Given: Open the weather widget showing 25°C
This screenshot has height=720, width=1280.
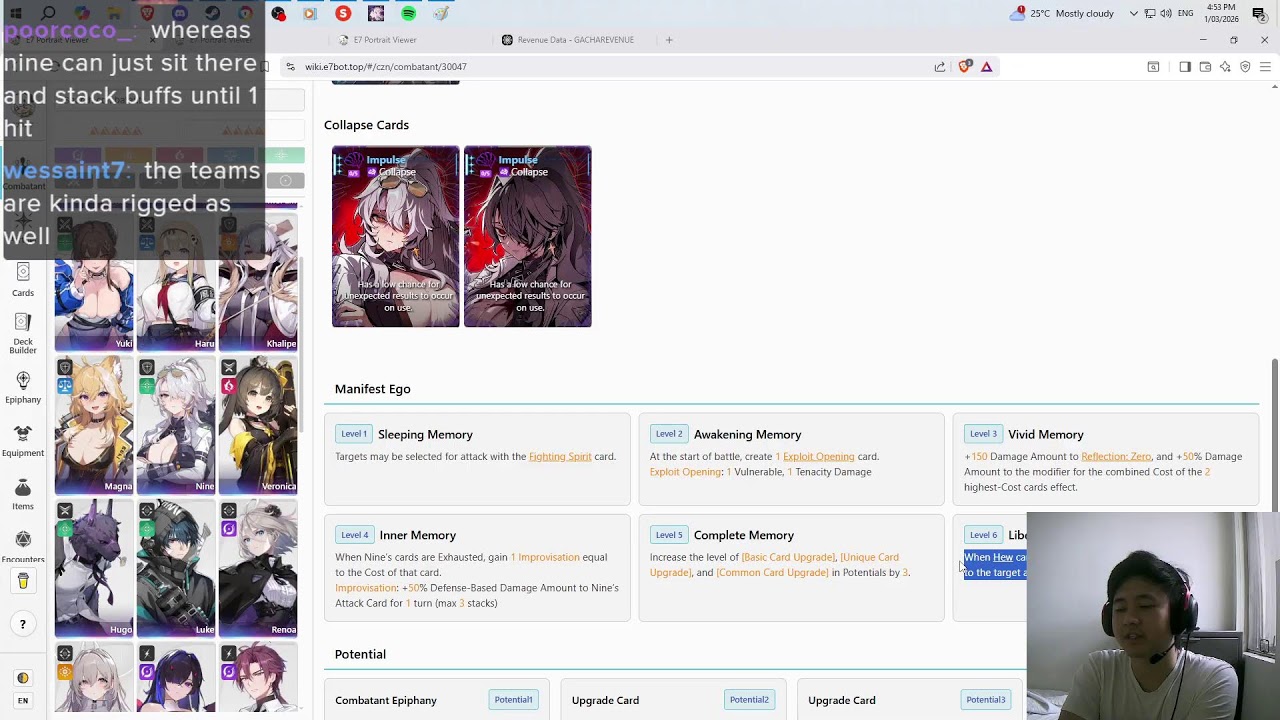Looking at the screenshot, I should 1063,14.
